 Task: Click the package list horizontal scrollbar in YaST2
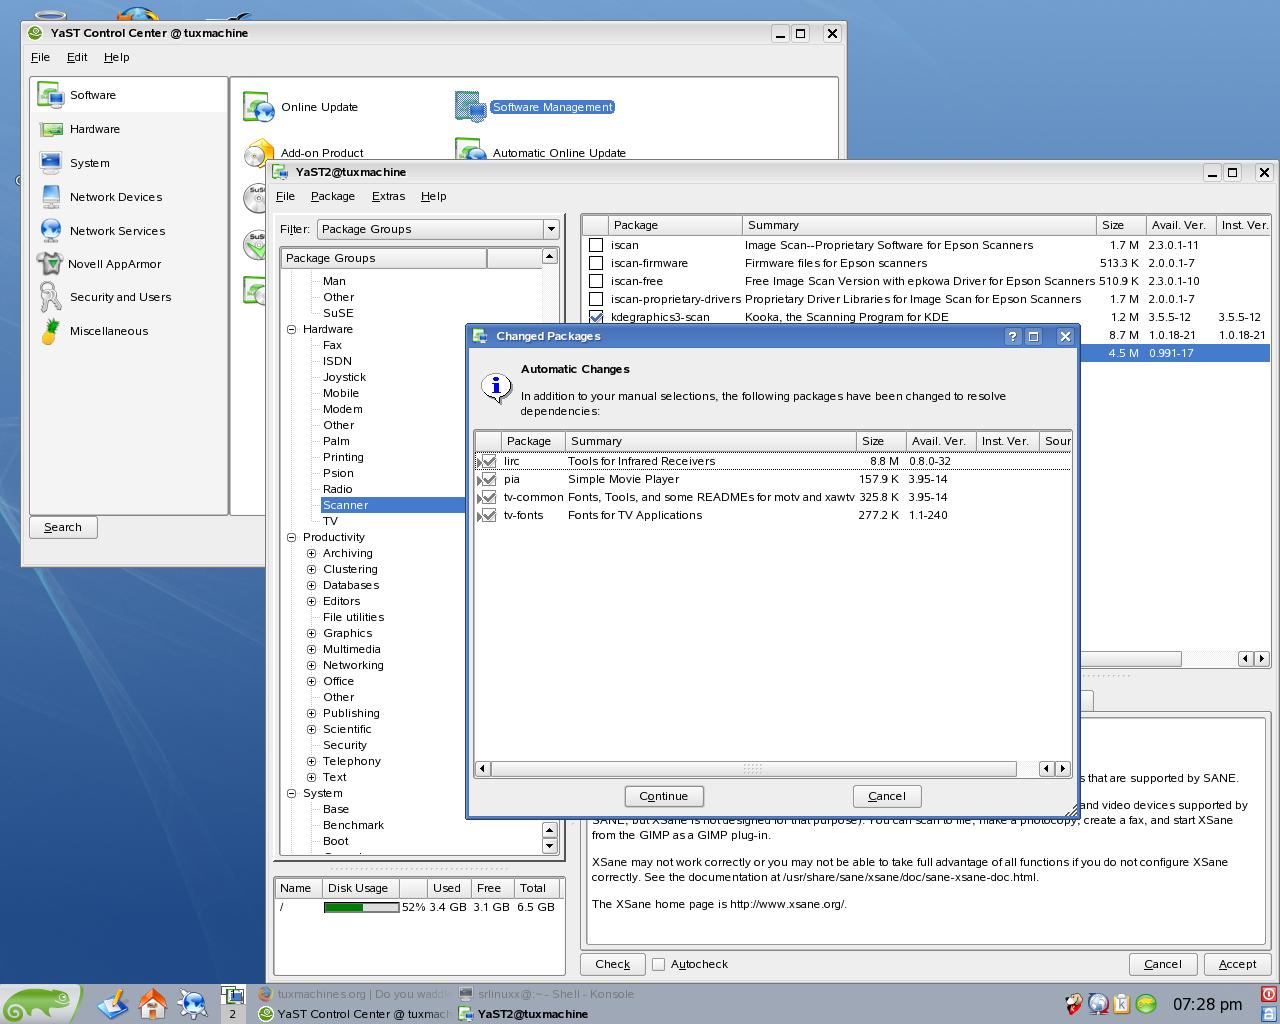coord(1130,659)
